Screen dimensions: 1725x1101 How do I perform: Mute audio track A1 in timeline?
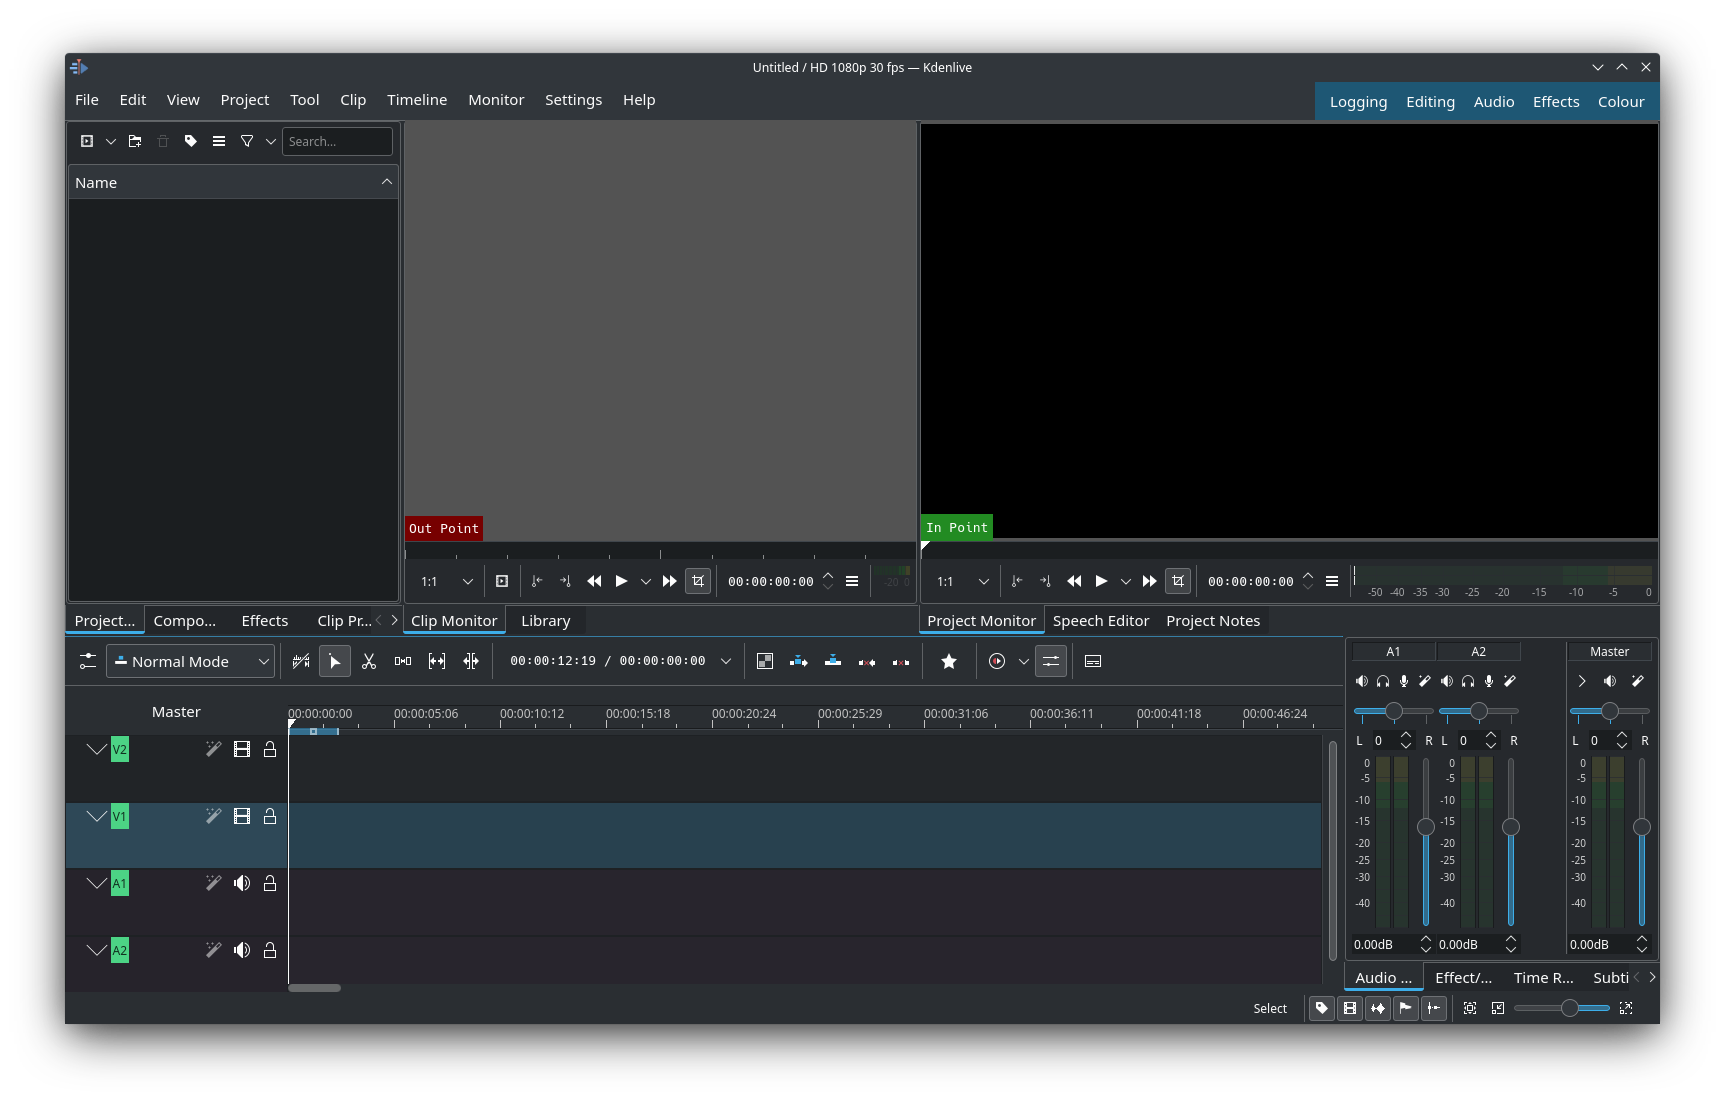pos(242,883)
